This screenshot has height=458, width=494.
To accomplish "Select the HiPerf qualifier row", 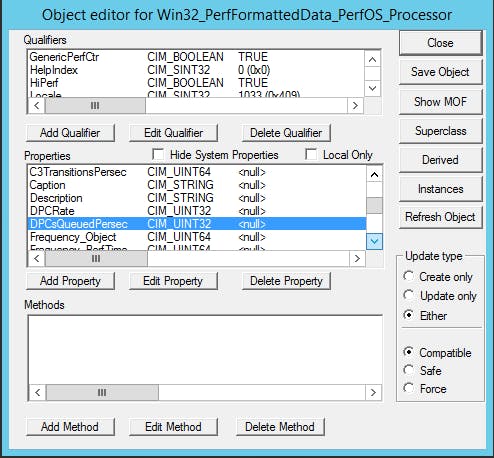I will 197,83.
